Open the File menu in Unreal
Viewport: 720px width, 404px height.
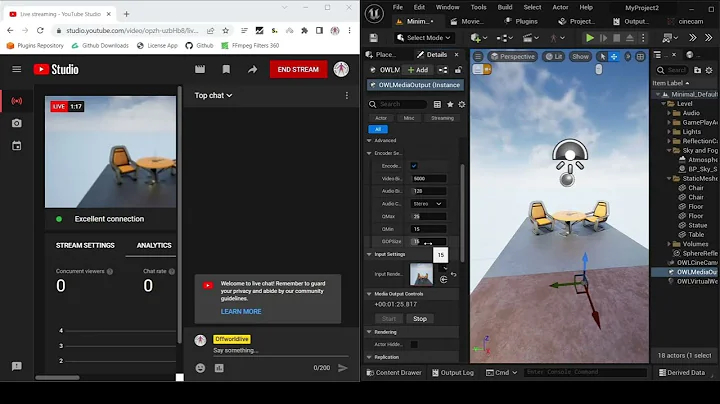398,7
